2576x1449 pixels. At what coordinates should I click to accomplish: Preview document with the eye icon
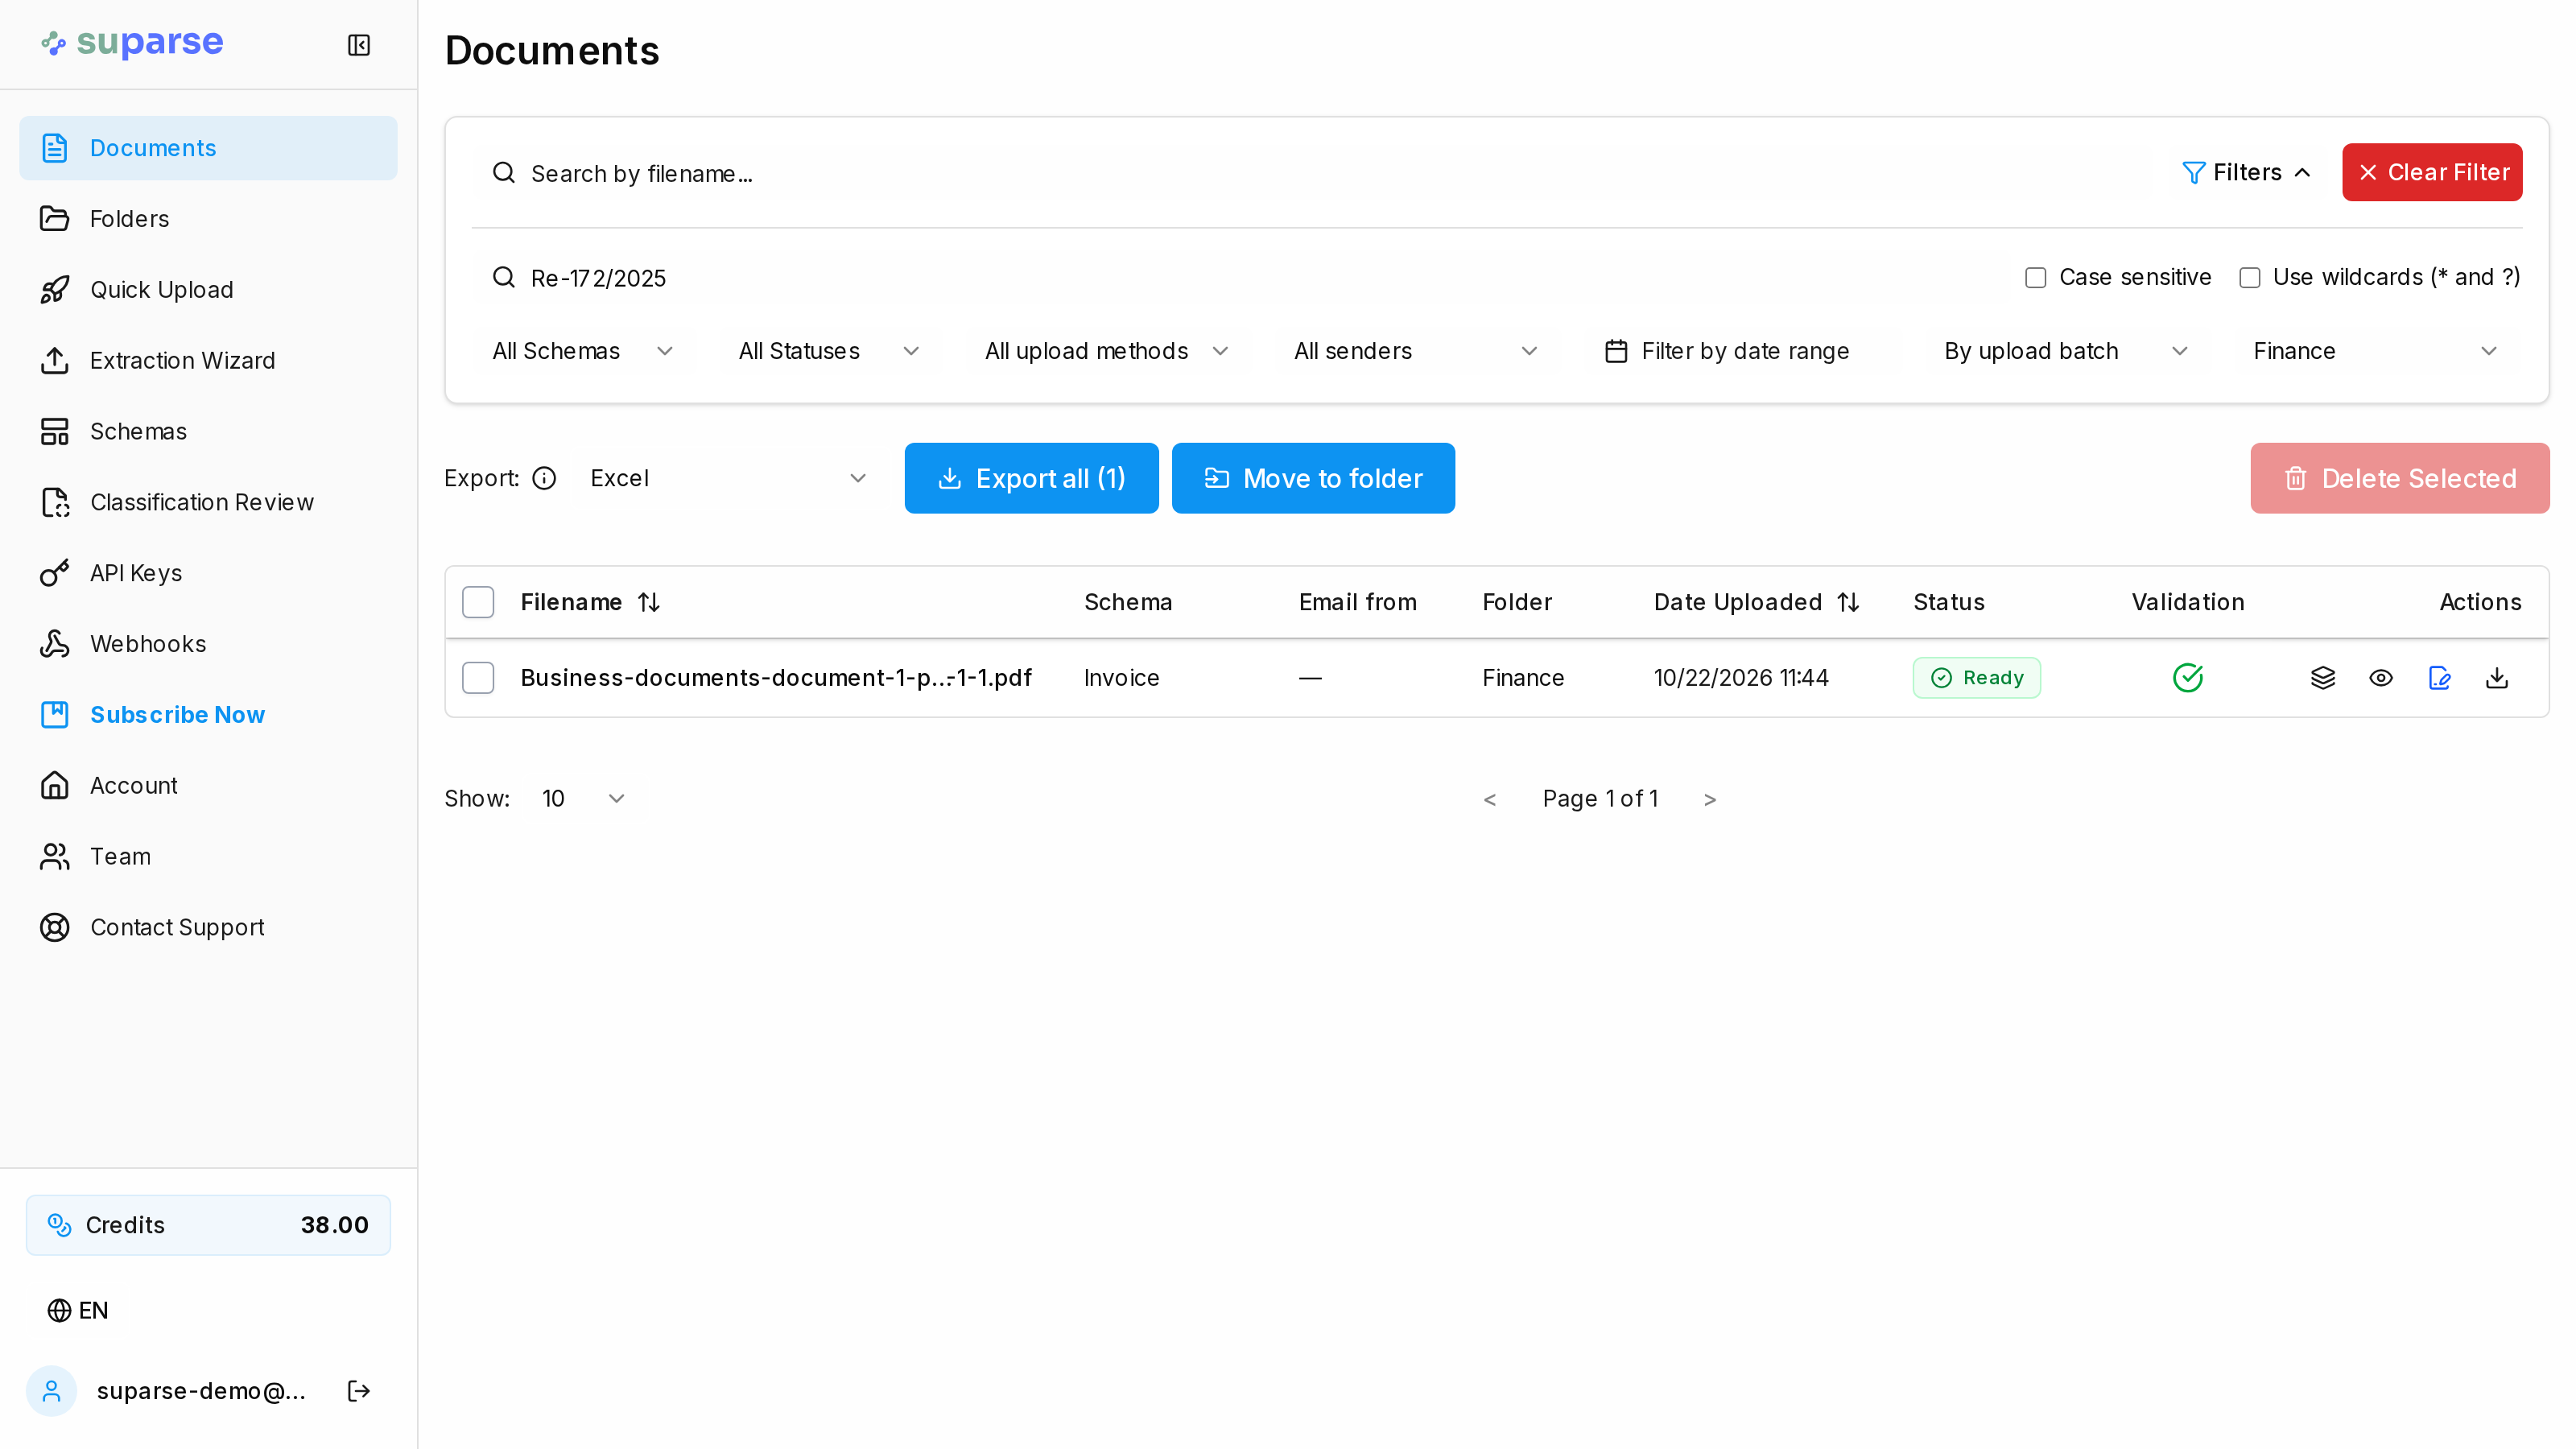click(2381, 678)
